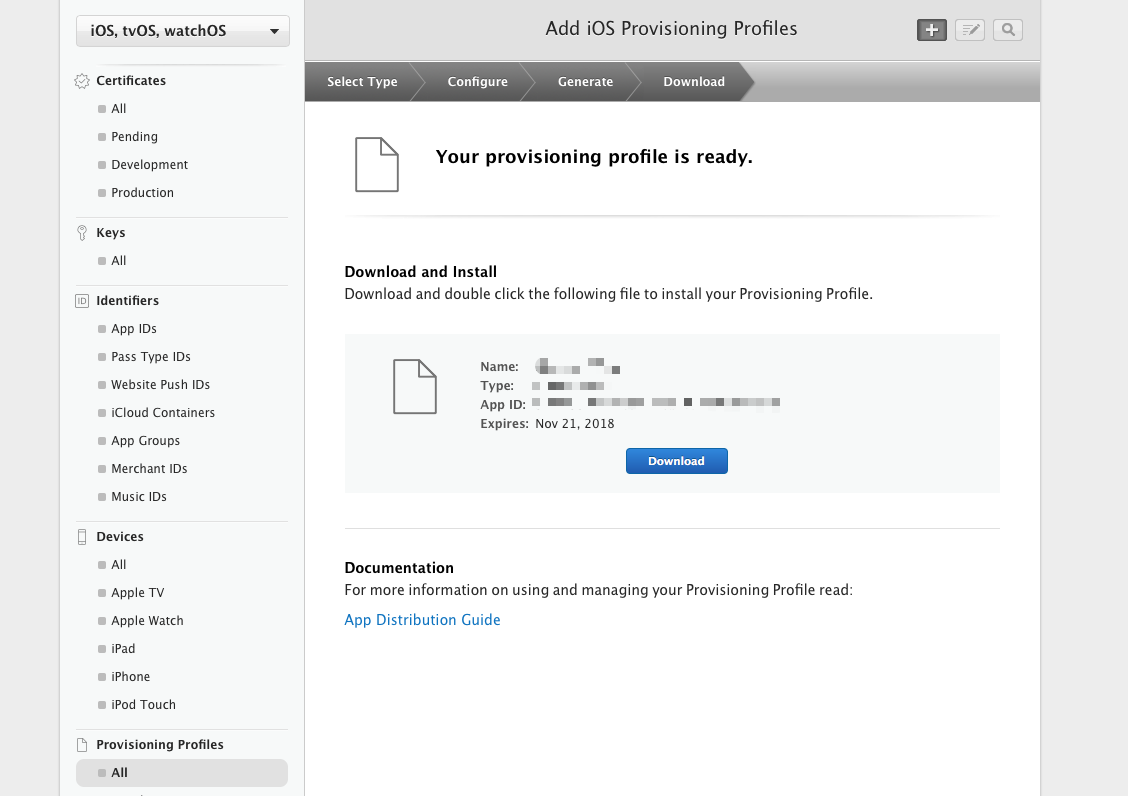This screenshot has width=1128, height=796.
Task: Open iCloud Containers identifiers
Action: [x=163, y=413]
